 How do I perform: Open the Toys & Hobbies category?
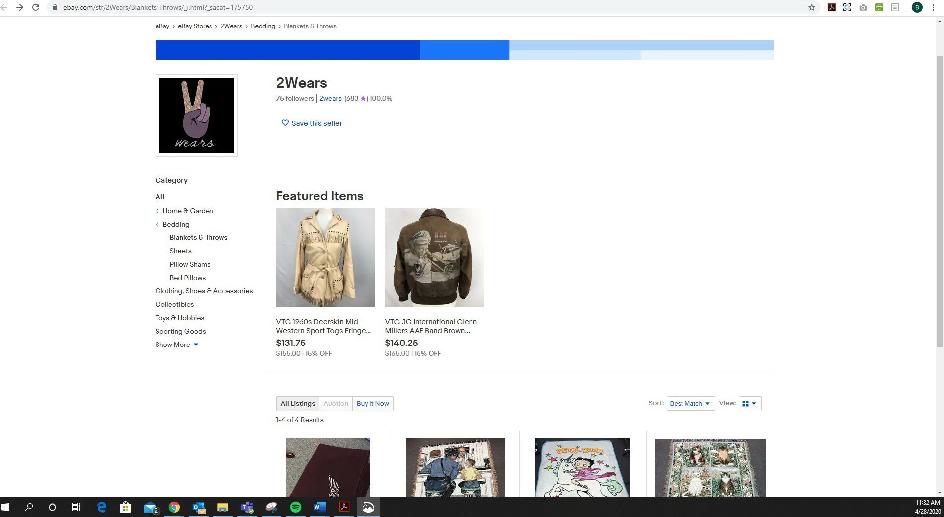[180, 318]
